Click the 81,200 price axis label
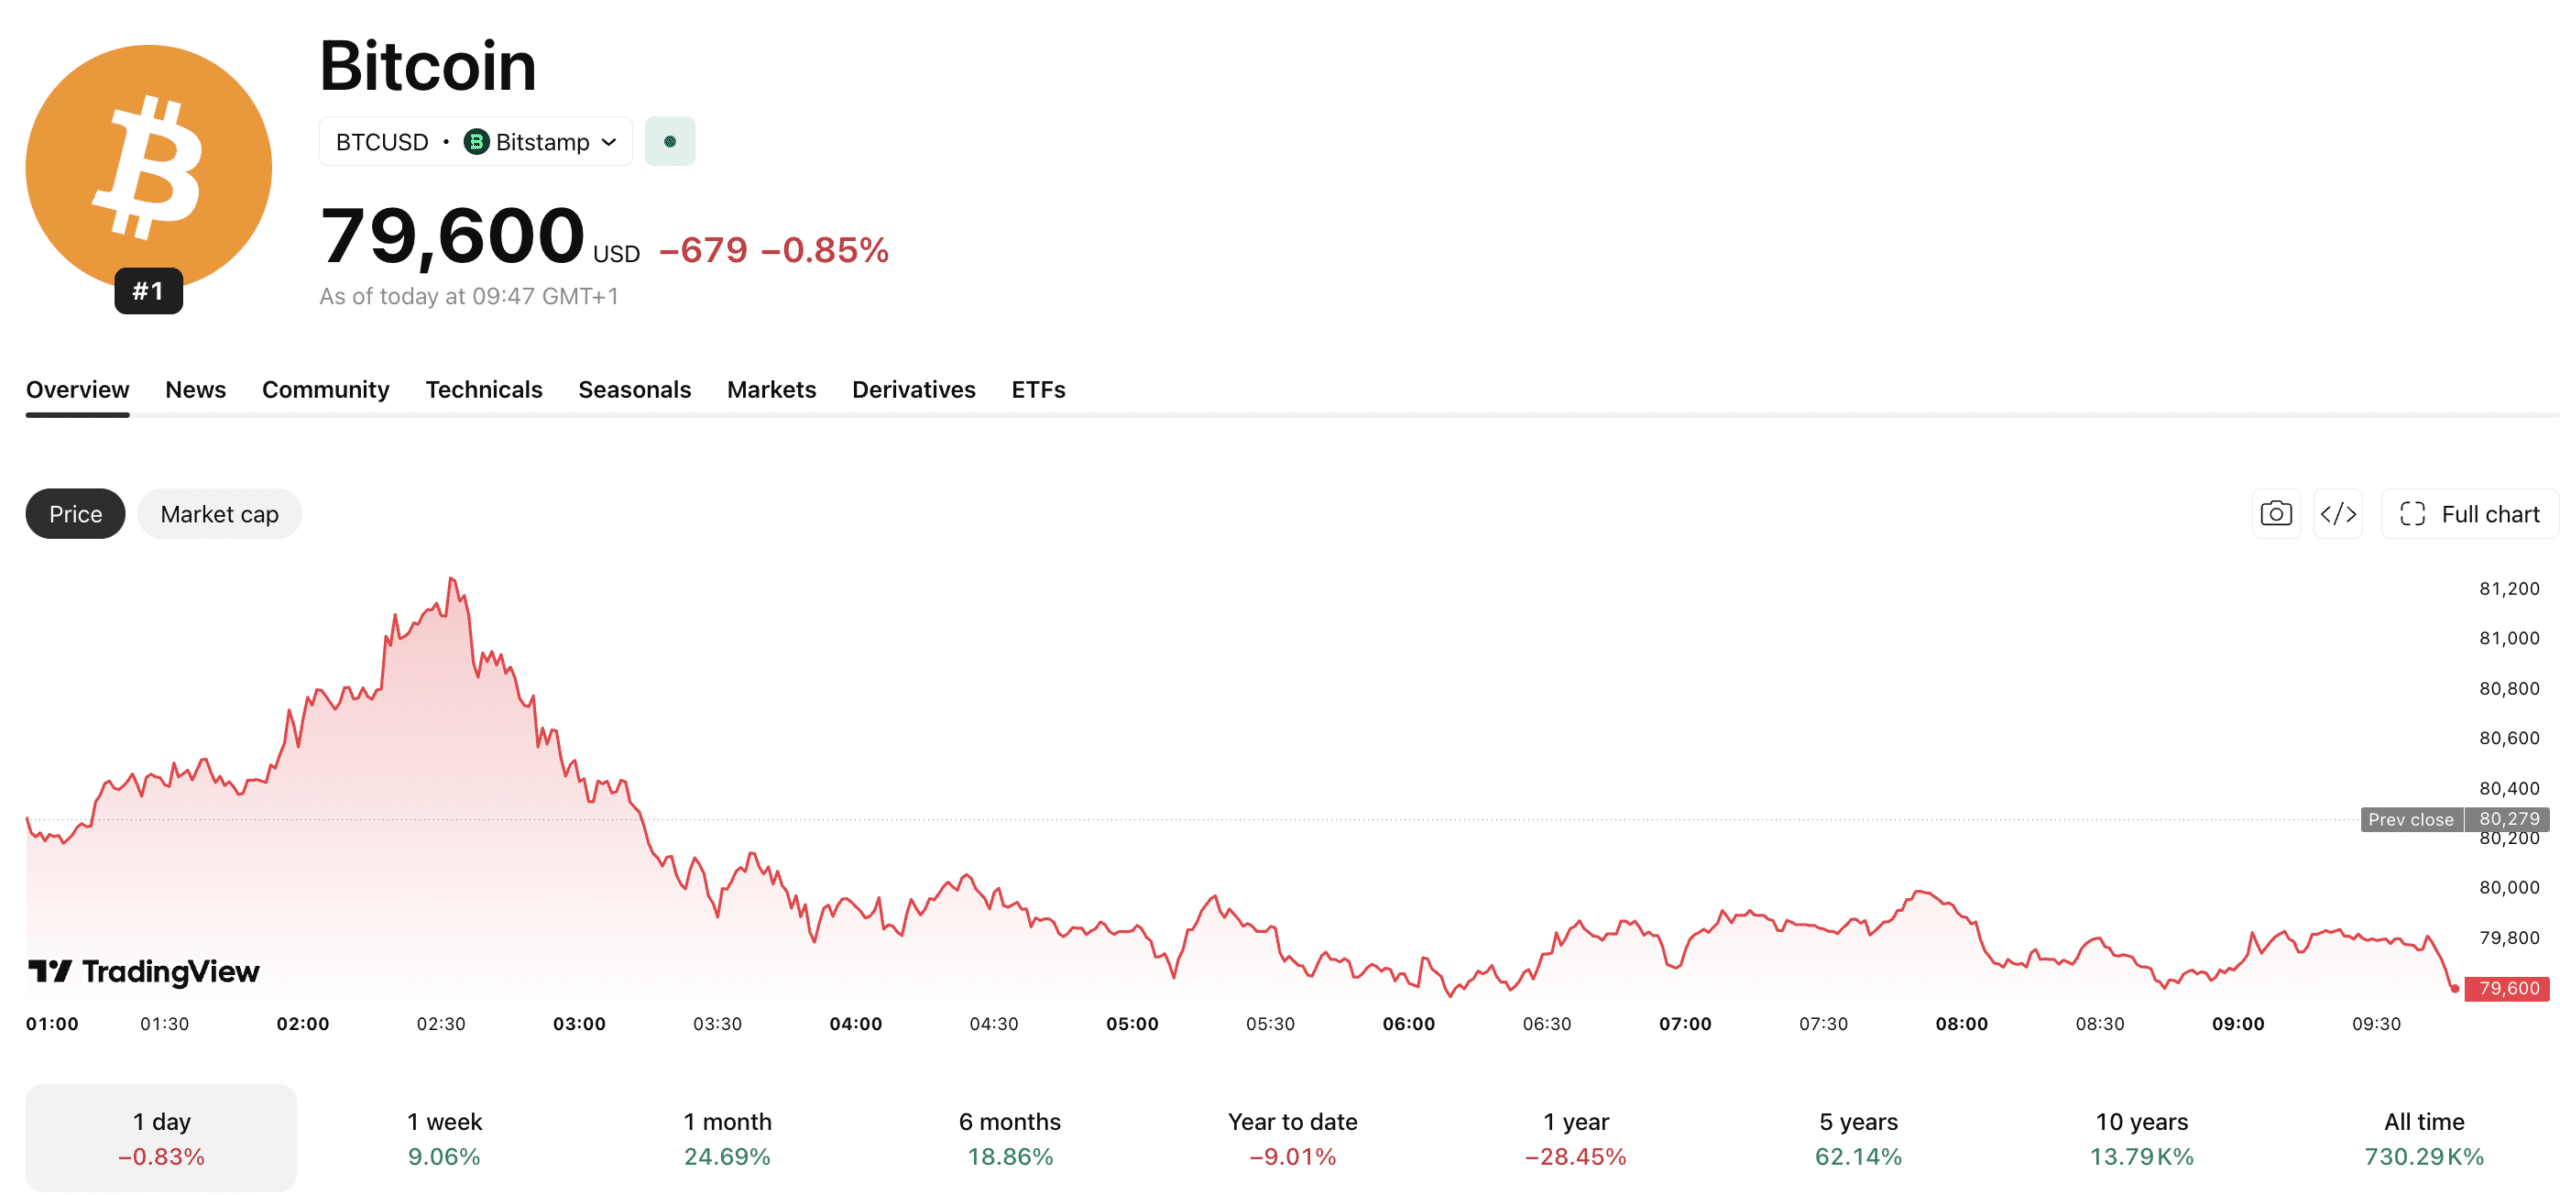The width and height of the screenshot is (2560, 1195). 2509,588
